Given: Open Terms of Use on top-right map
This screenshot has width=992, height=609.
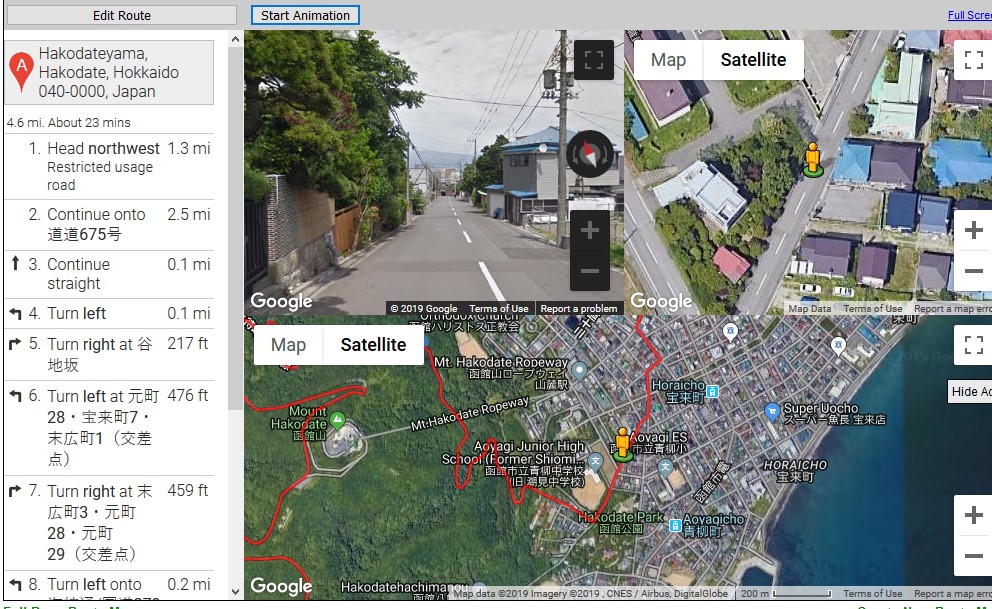Looking at the screenshot, I should pos(872,309).
